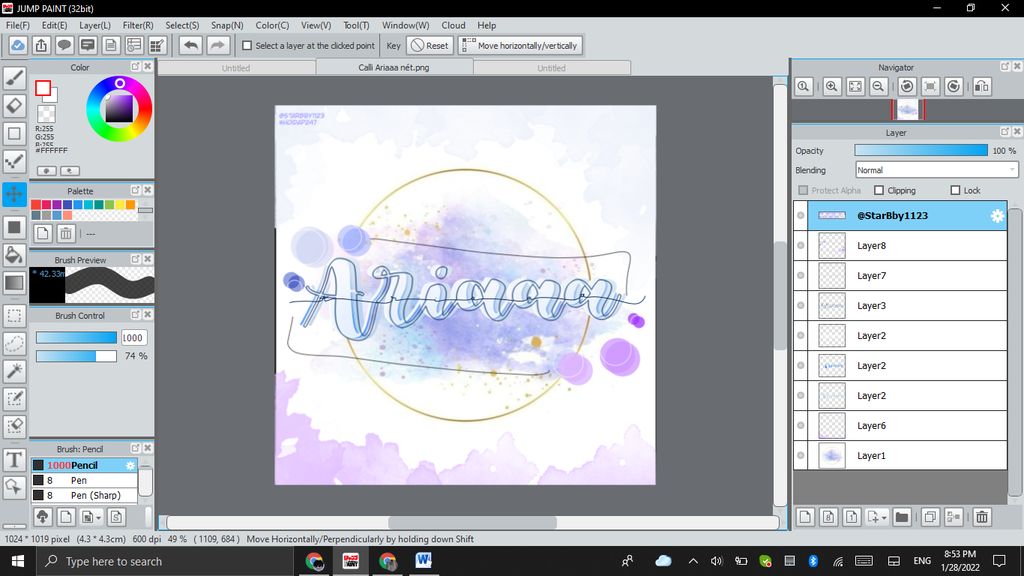Screen dimensions: 1024x576
Task: Open the Blending mode dropdown
Action: click(936, 170)
